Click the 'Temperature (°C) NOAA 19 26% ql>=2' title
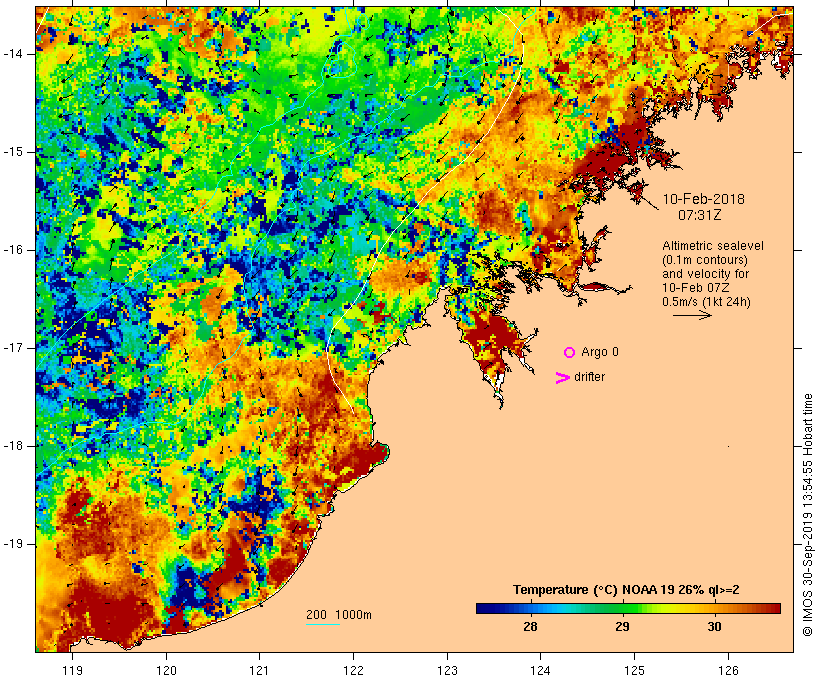This screenshot has width=820, height=680. 626,590
